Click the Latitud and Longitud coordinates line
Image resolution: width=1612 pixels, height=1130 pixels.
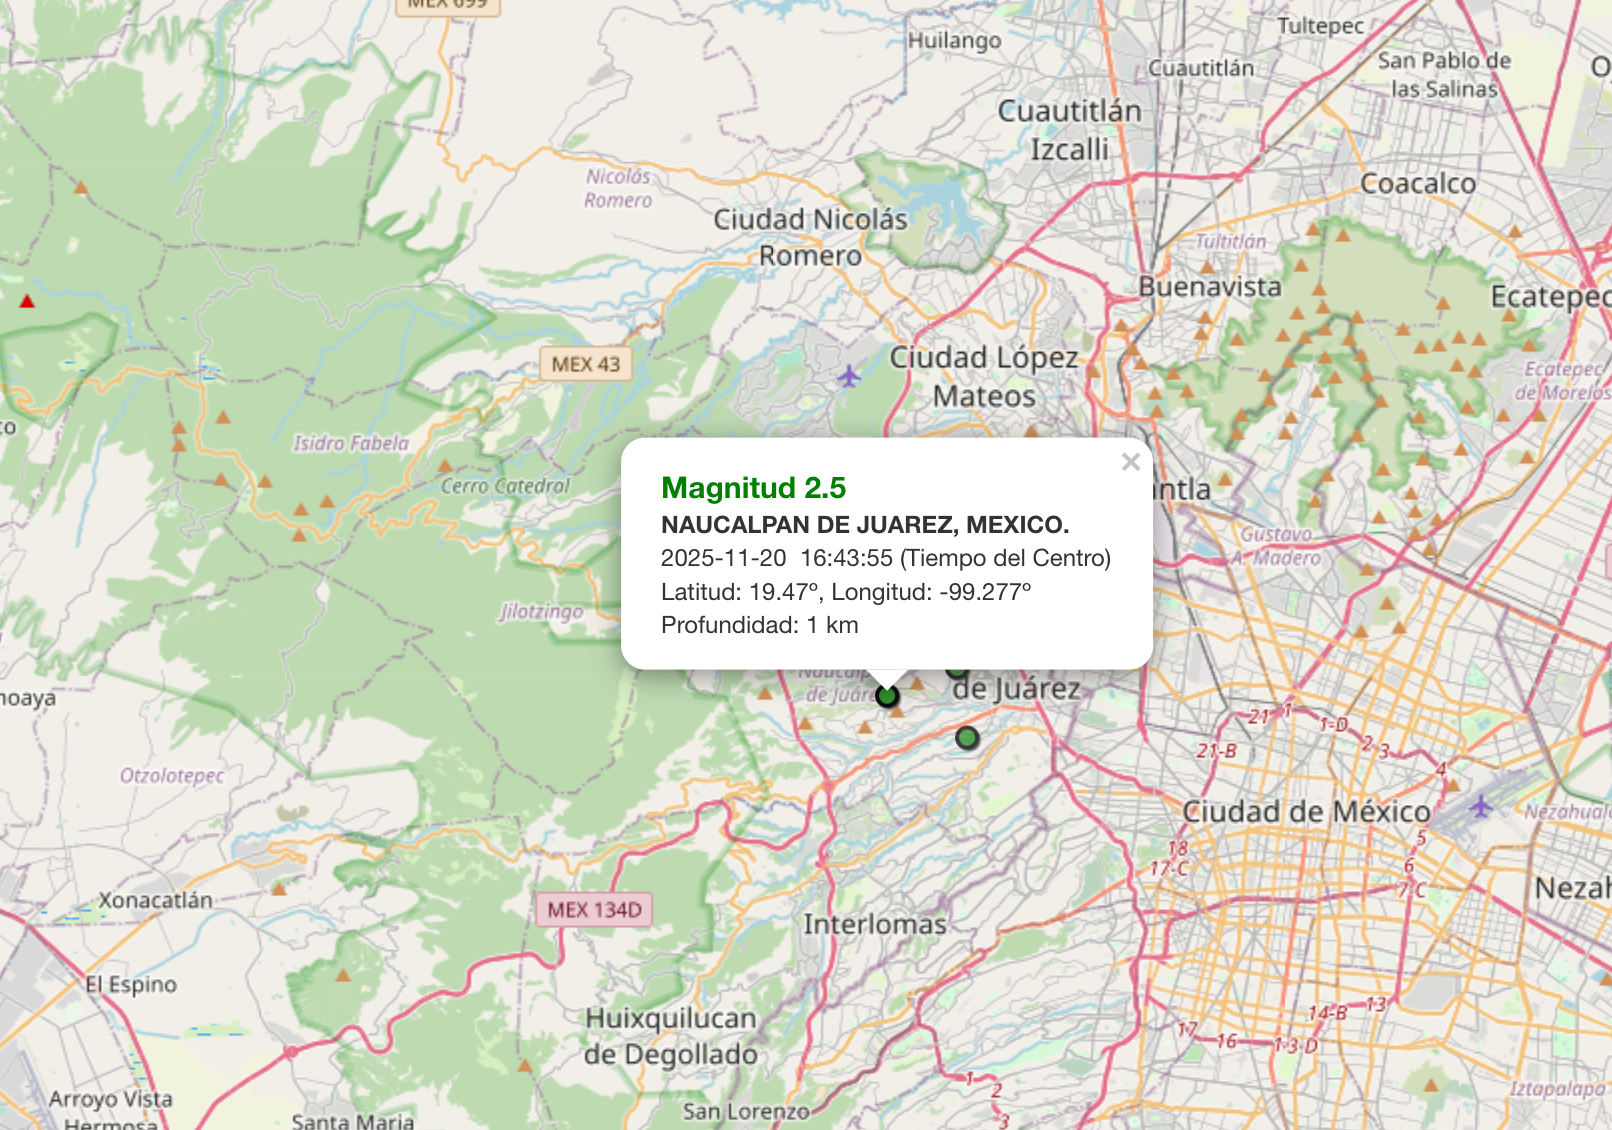(845, 592)
